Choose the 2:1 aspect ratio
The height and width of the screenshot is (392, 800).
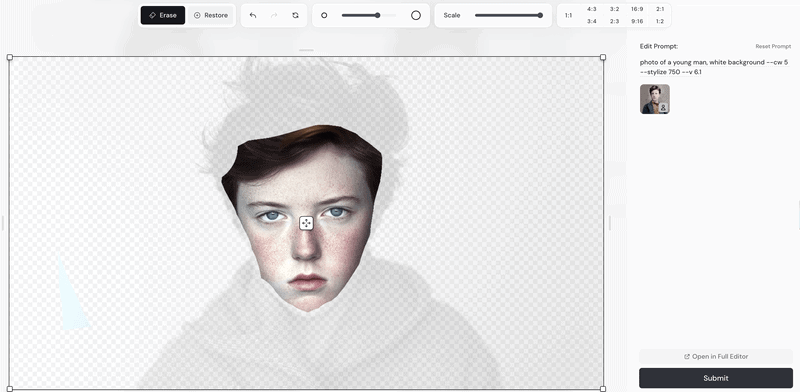(660, 9)
